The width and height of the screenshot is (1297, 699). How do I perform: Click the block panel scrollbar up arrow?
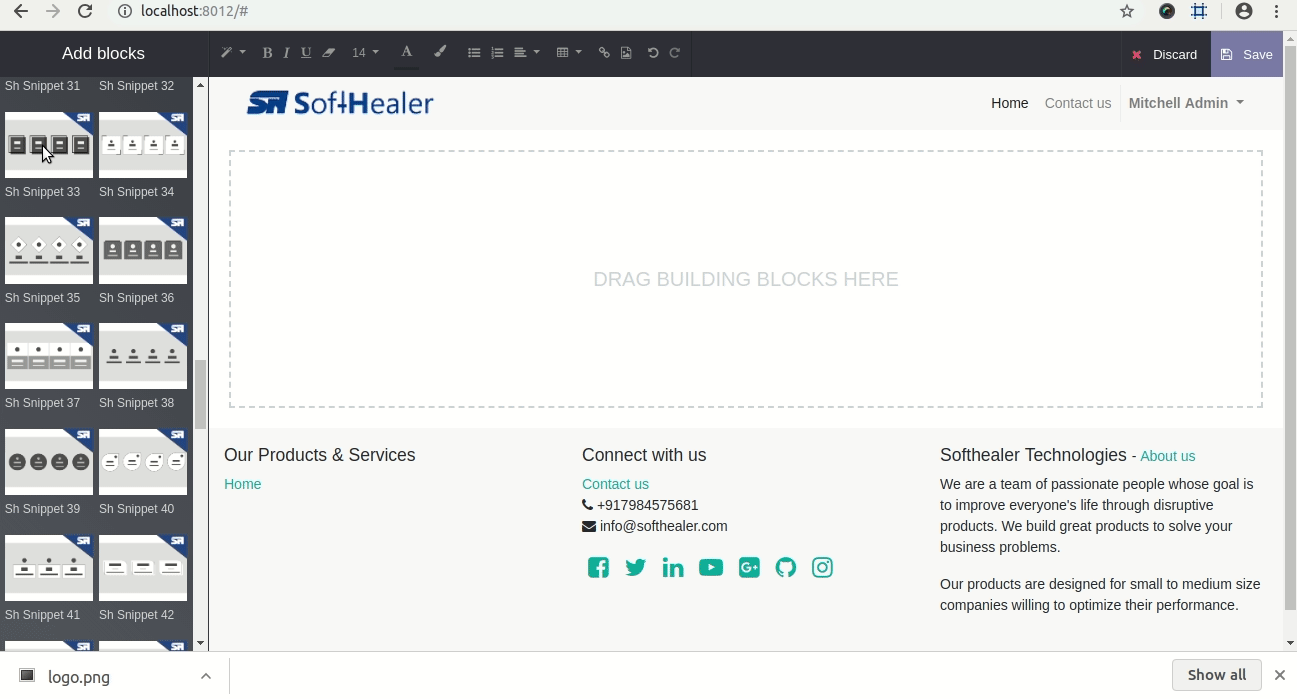[200, 85]
